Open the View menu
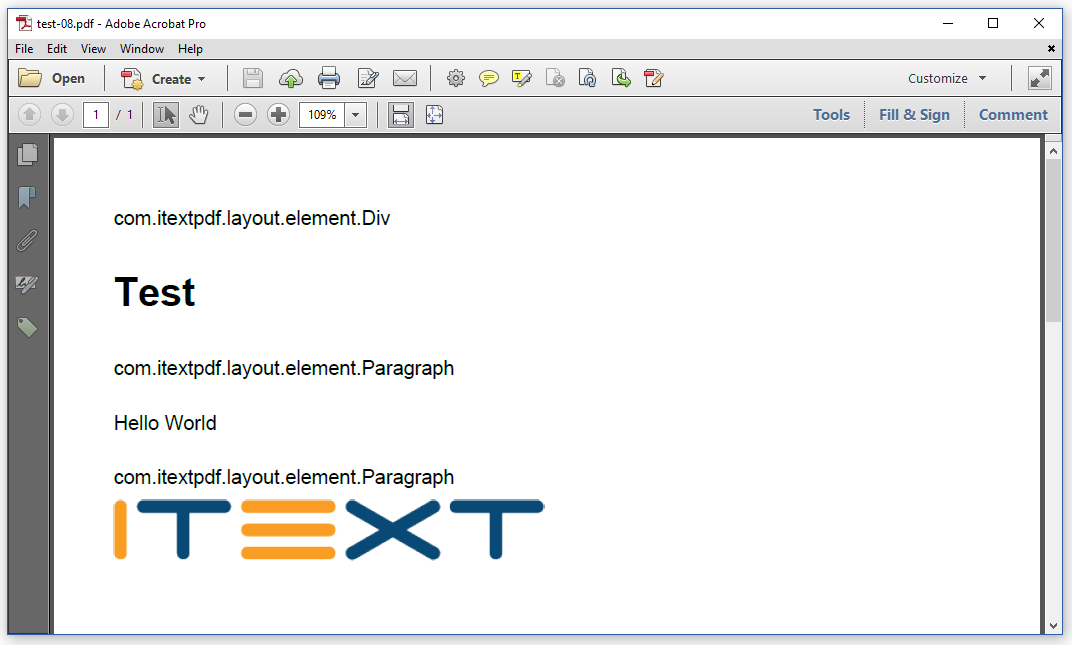 pos(93,49)
